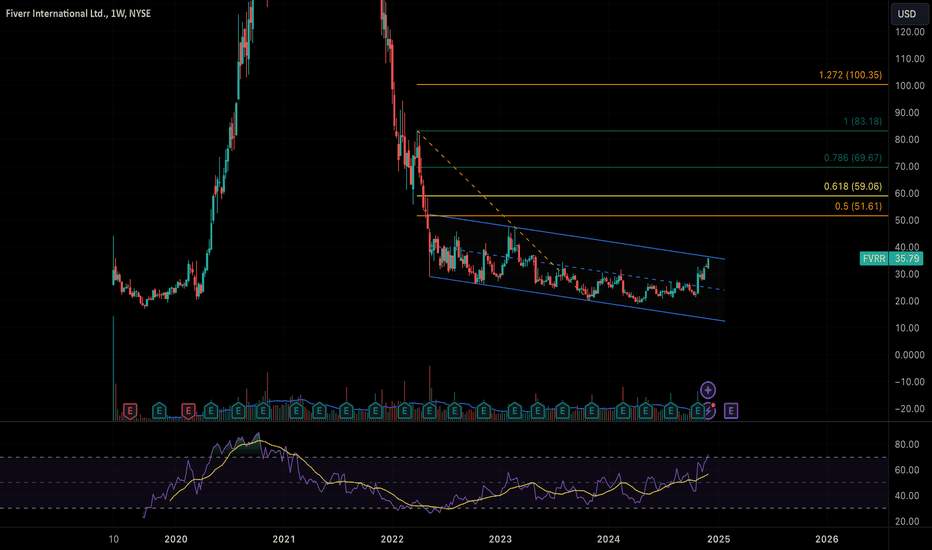Select the 0.5 (51.61) Fibonacci label
932x550 pixels.
858,206
